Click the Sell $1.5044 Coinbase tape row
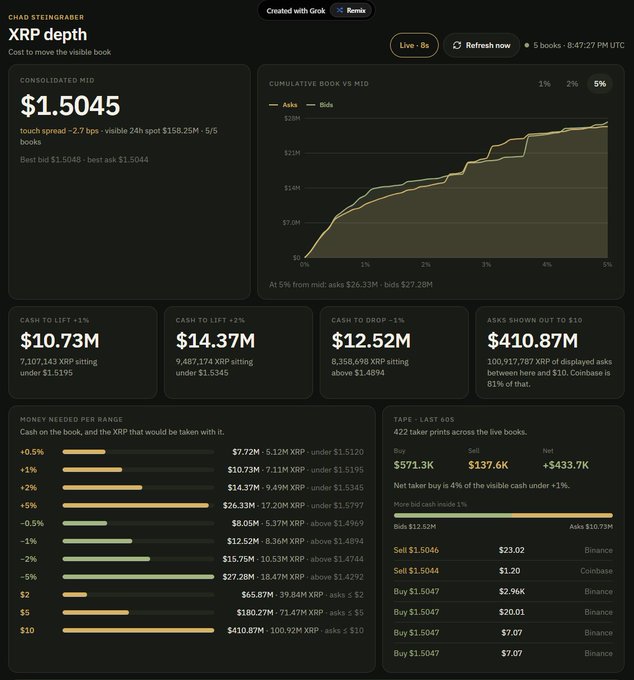 coord(503,571)
